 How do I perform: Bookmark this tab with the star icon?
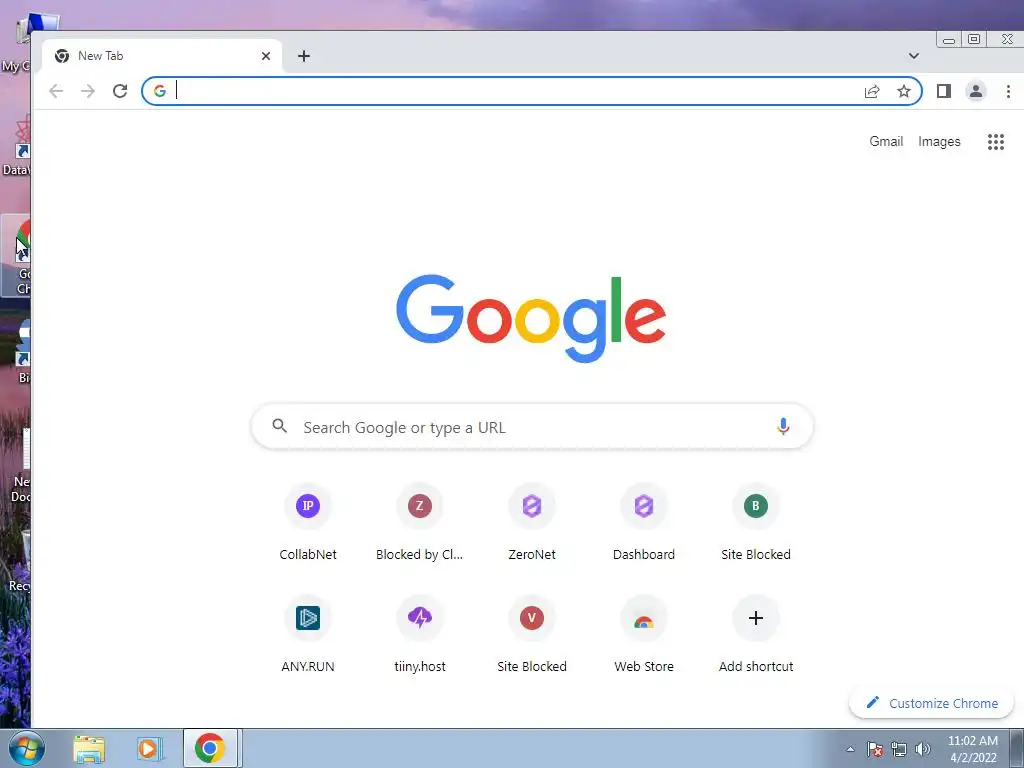point(904,91)
